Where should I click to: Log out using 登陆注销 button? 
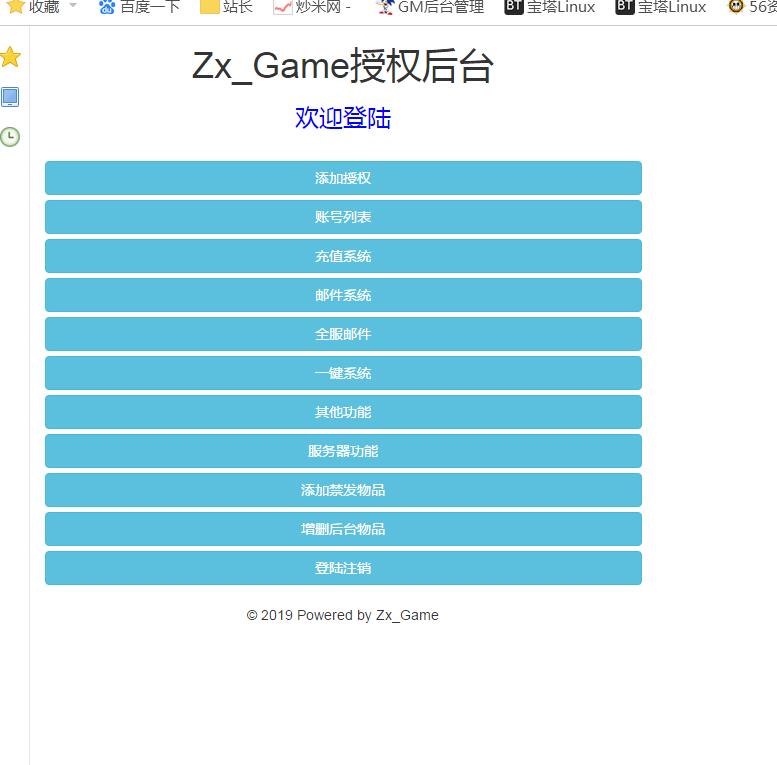point(343,568)
